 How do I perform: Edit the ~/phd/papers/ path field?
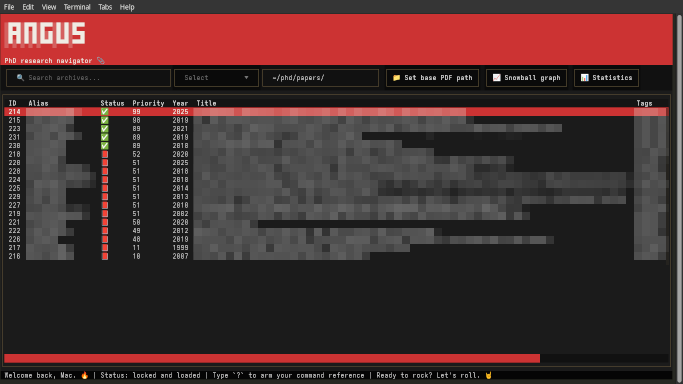coord(320,78)
